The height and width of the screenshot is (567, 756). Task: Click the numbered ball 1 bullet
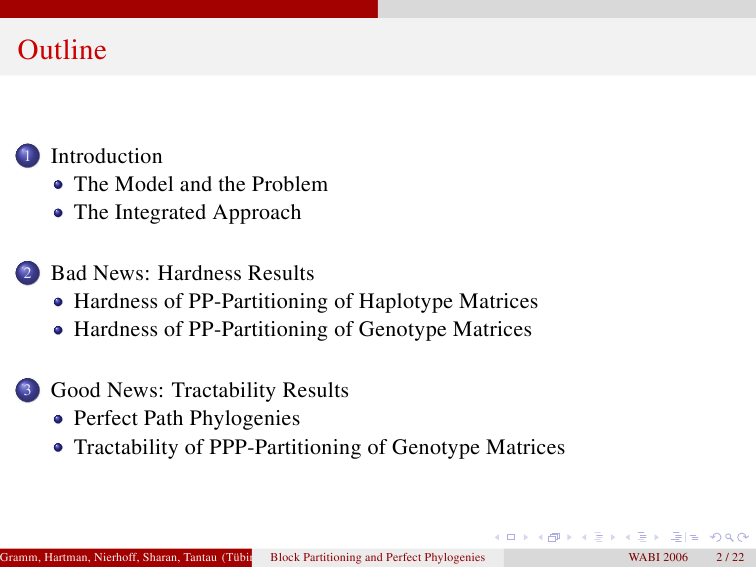(x=27, y=156)
